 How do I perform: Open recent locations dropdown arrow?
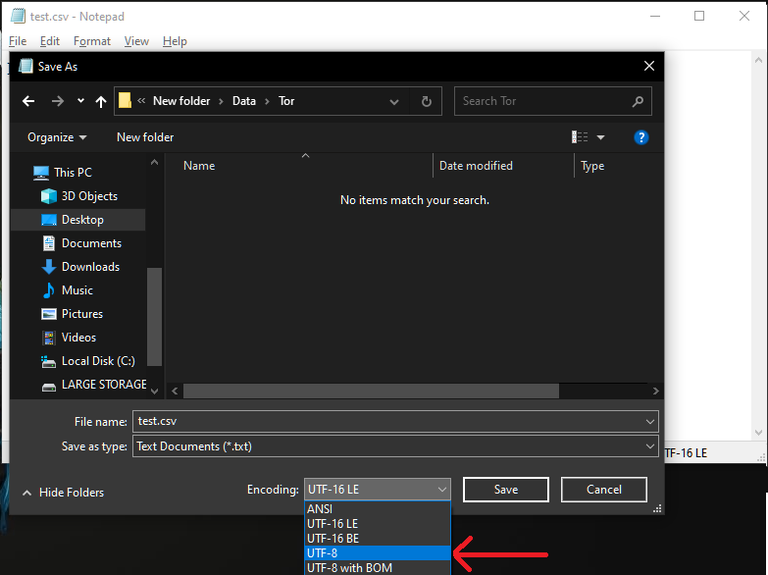click(80, 101)
